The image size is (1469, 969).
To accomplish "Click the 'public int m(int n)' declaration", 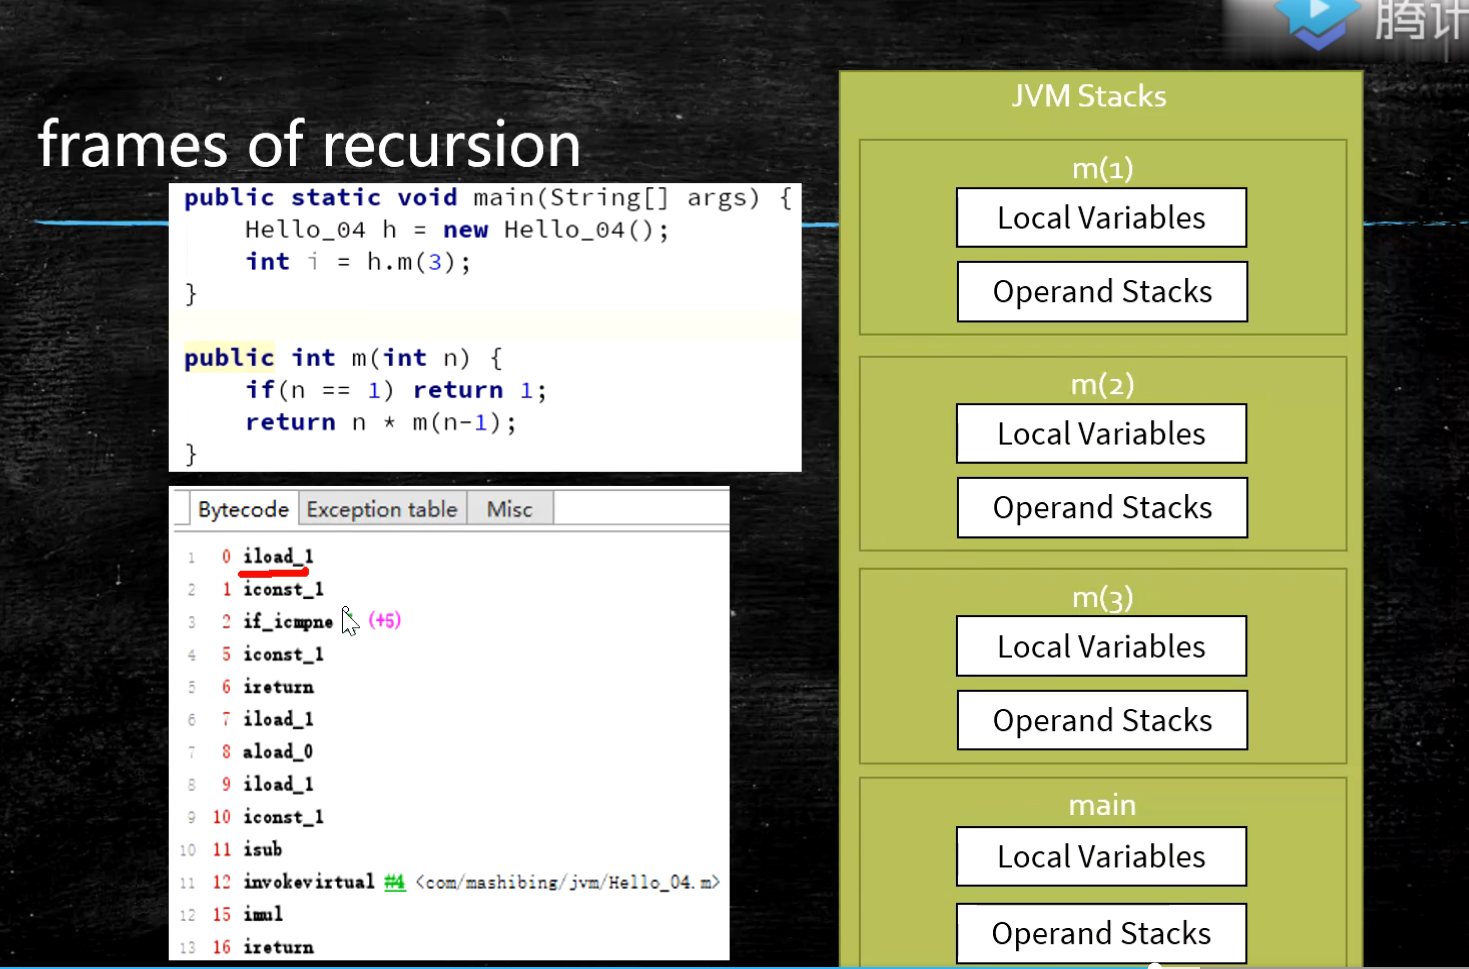I will pyautogui.click(x=343, y=358).
